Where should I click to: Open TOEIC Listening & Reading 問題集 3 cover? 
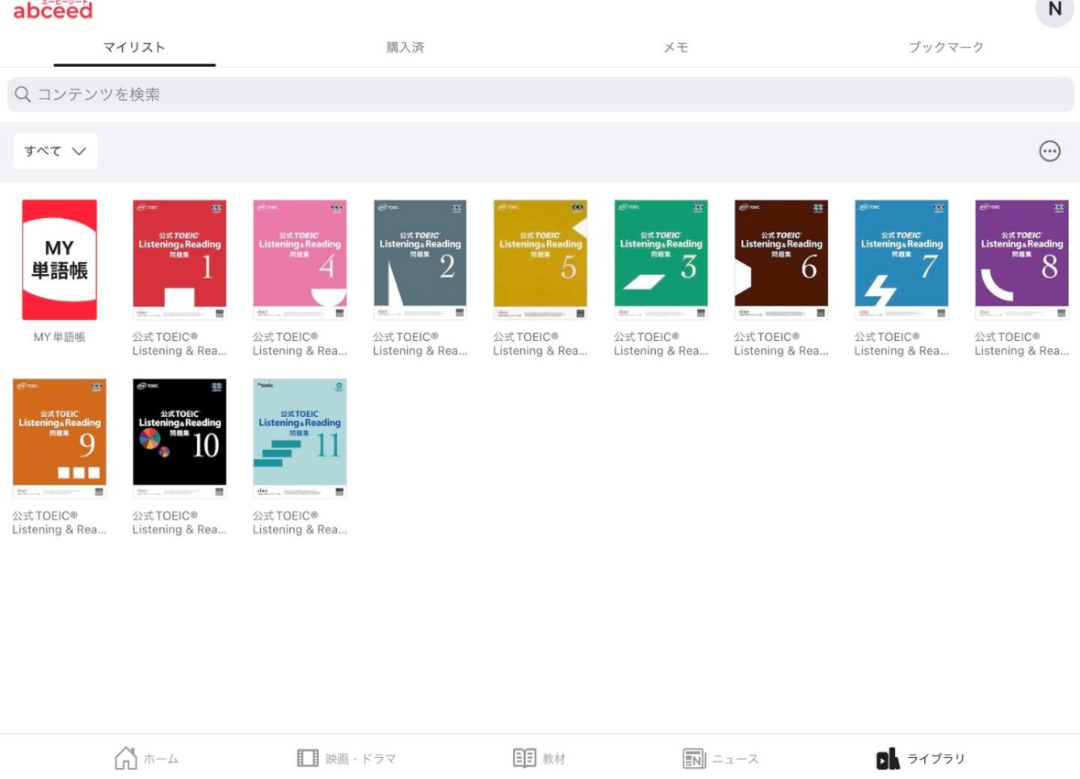pyautogui.click(x=661, y=260)
